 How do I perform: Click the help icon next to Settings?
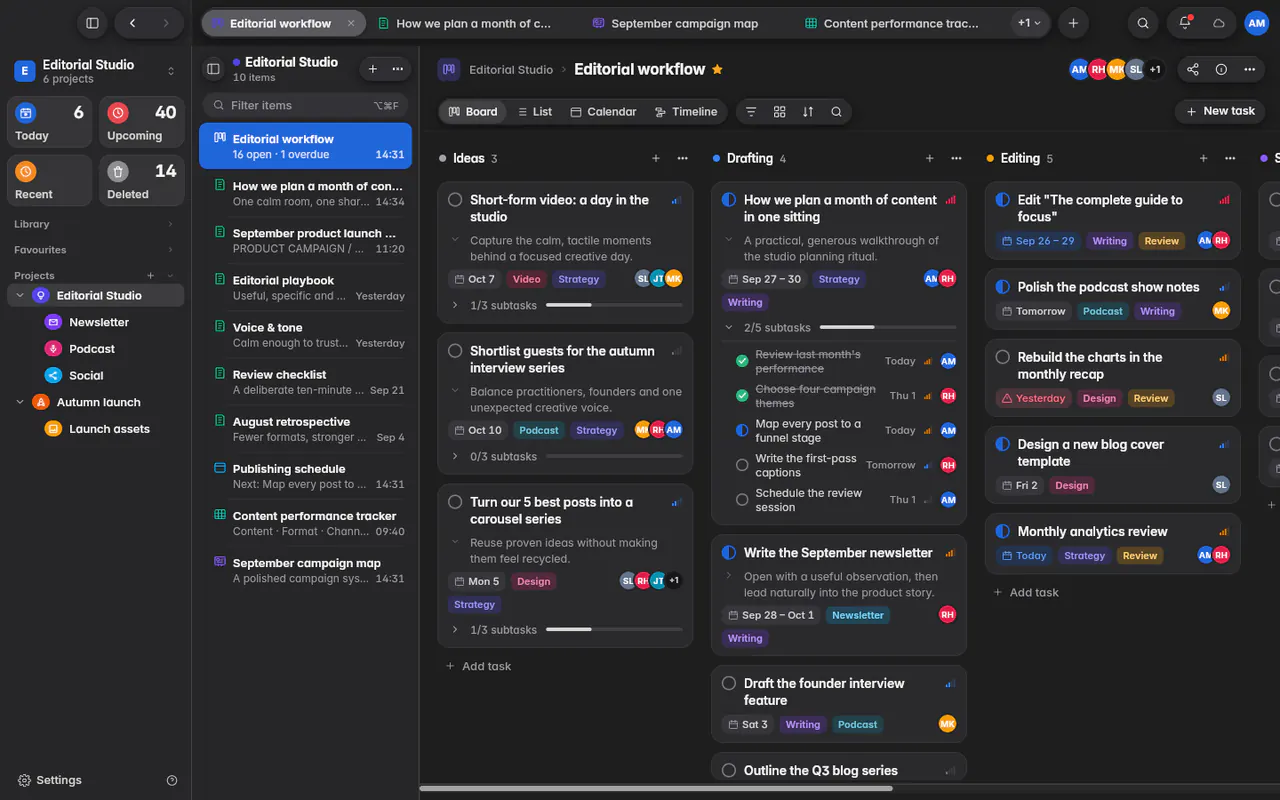[x=172, y=780]
